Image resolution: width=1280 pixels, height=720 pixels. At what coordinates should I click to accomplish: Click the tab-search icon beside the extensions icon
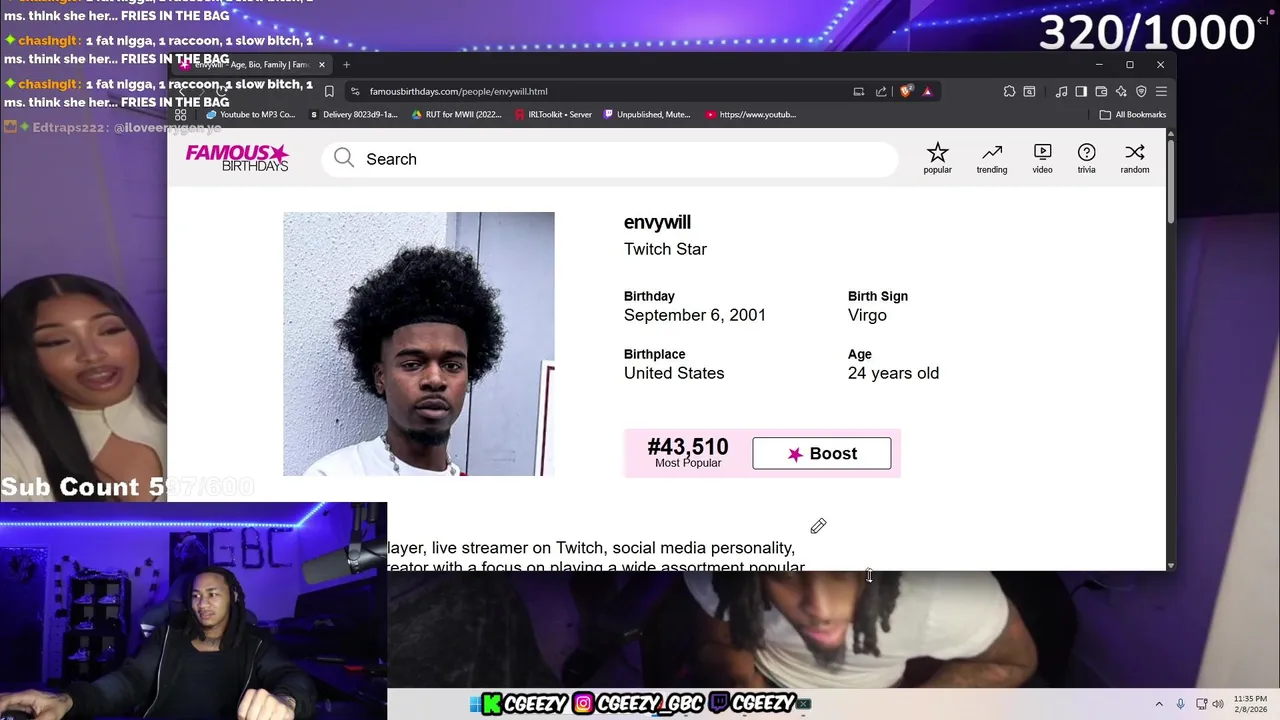coord(1029,91)
